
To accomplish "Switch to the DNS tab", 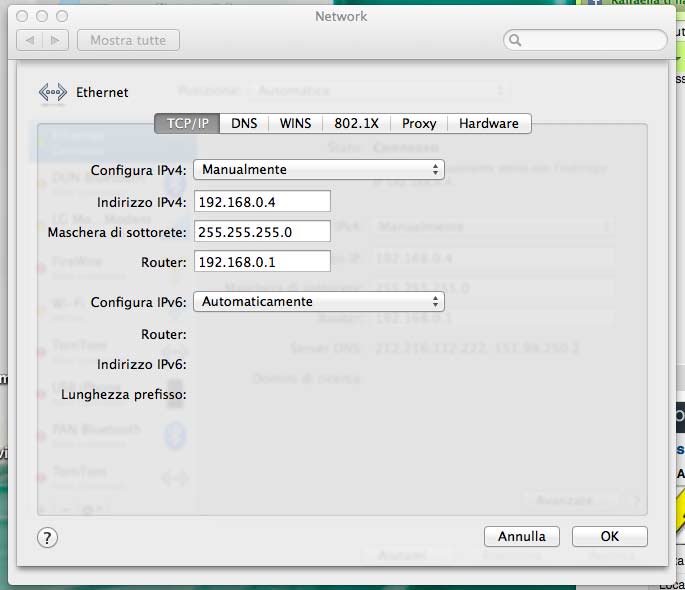I will pyautogui.click(x=244, y=123).
